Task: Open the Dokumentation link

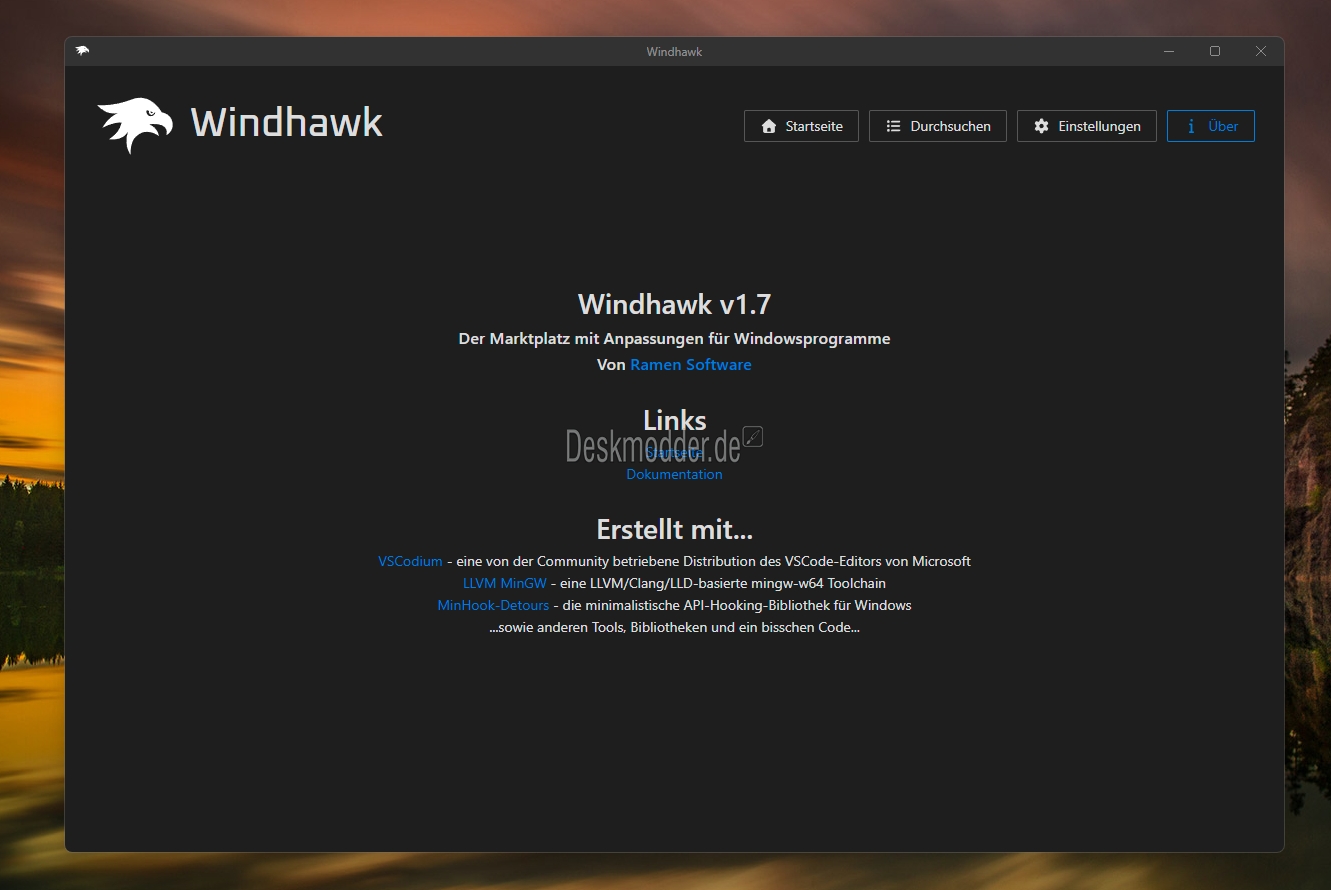Action: tap(674, 474)
